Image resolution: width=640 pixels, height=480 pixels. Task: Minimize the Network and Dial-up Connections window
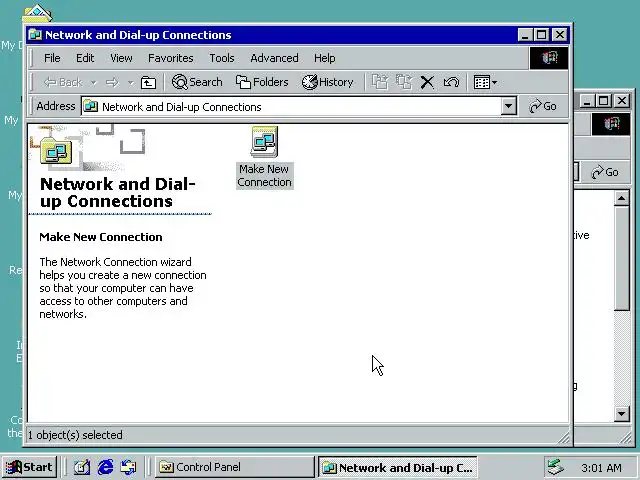[525, 35]
